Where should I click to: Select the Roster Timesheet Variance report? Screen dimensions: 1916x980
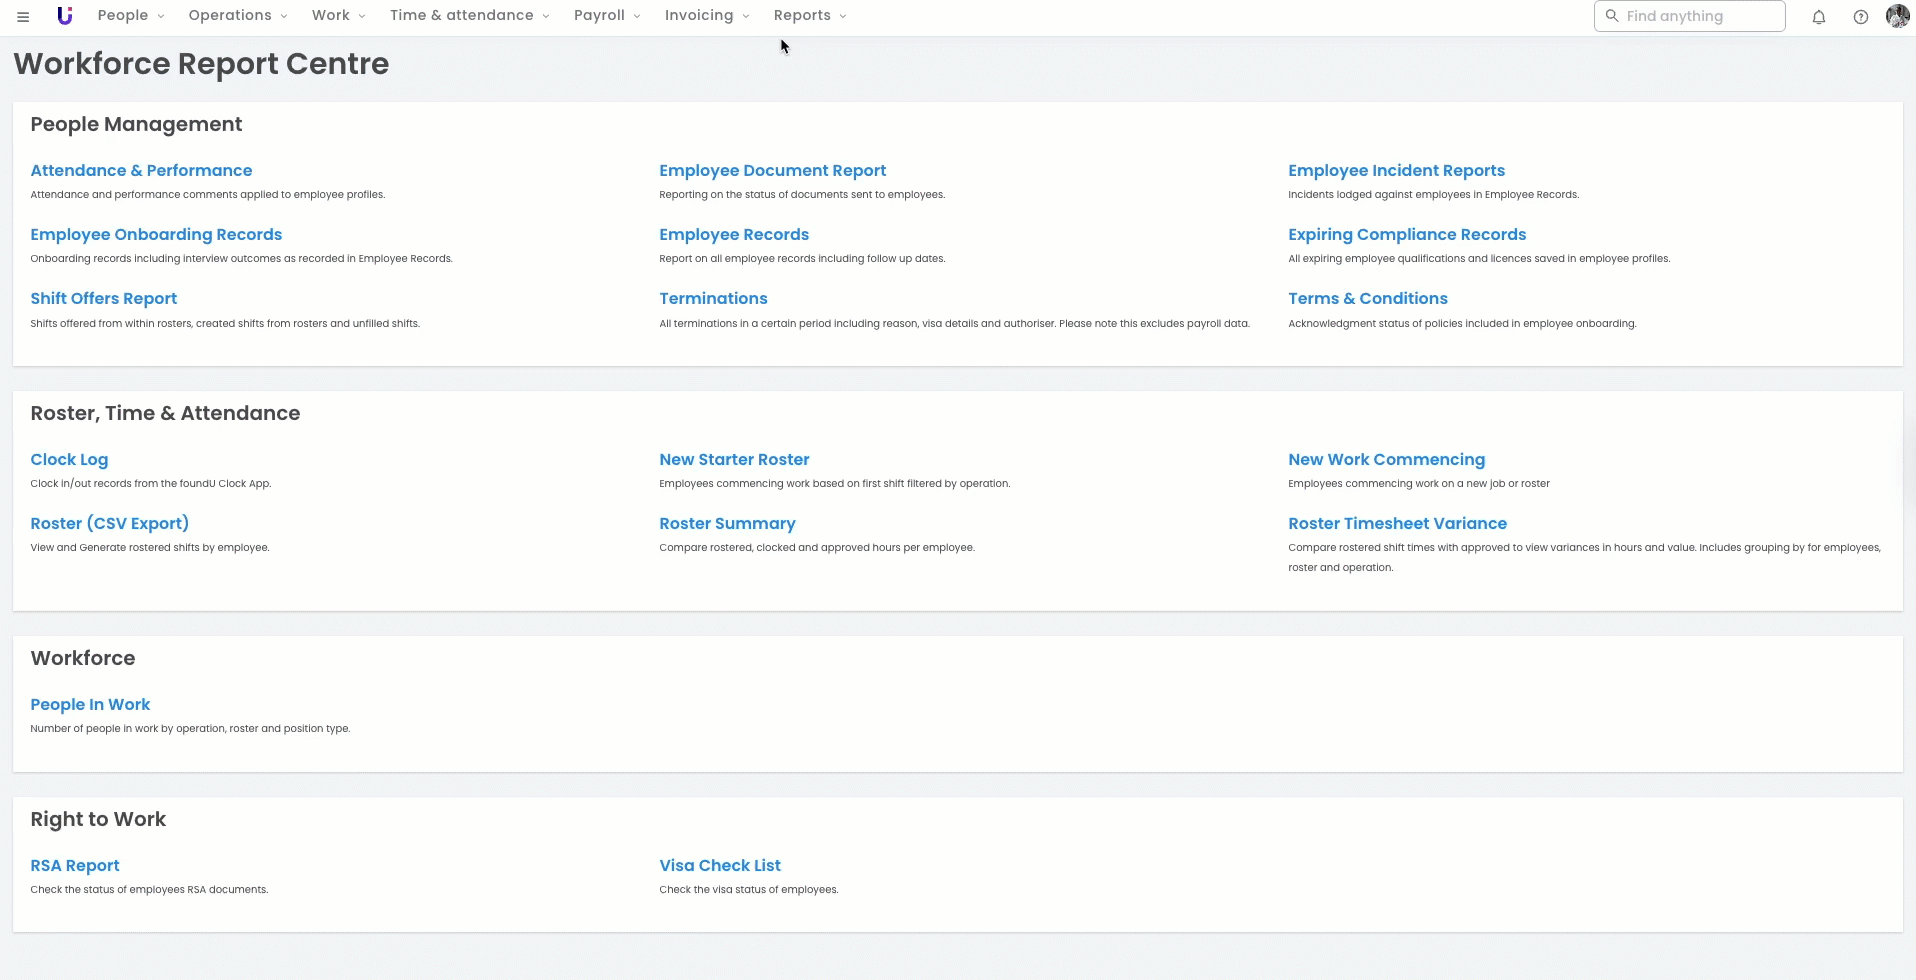tap(1397, 524)
